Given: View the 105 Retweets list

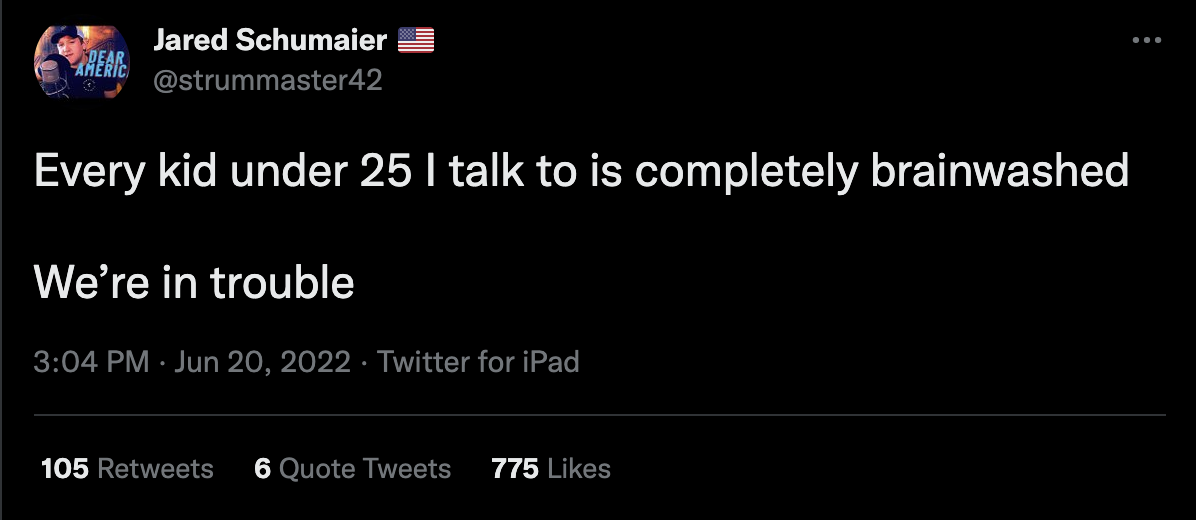Looking at the screenshot, I should tap(127, 468).
